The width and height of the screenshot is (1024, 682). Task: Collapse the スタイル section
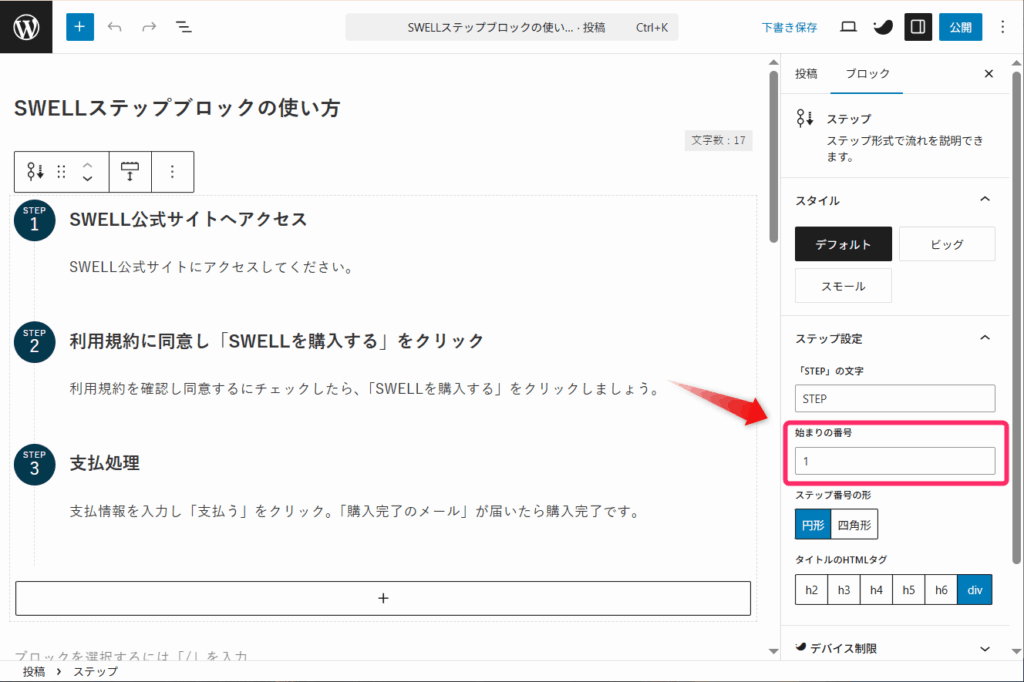(x=985, y=200)
